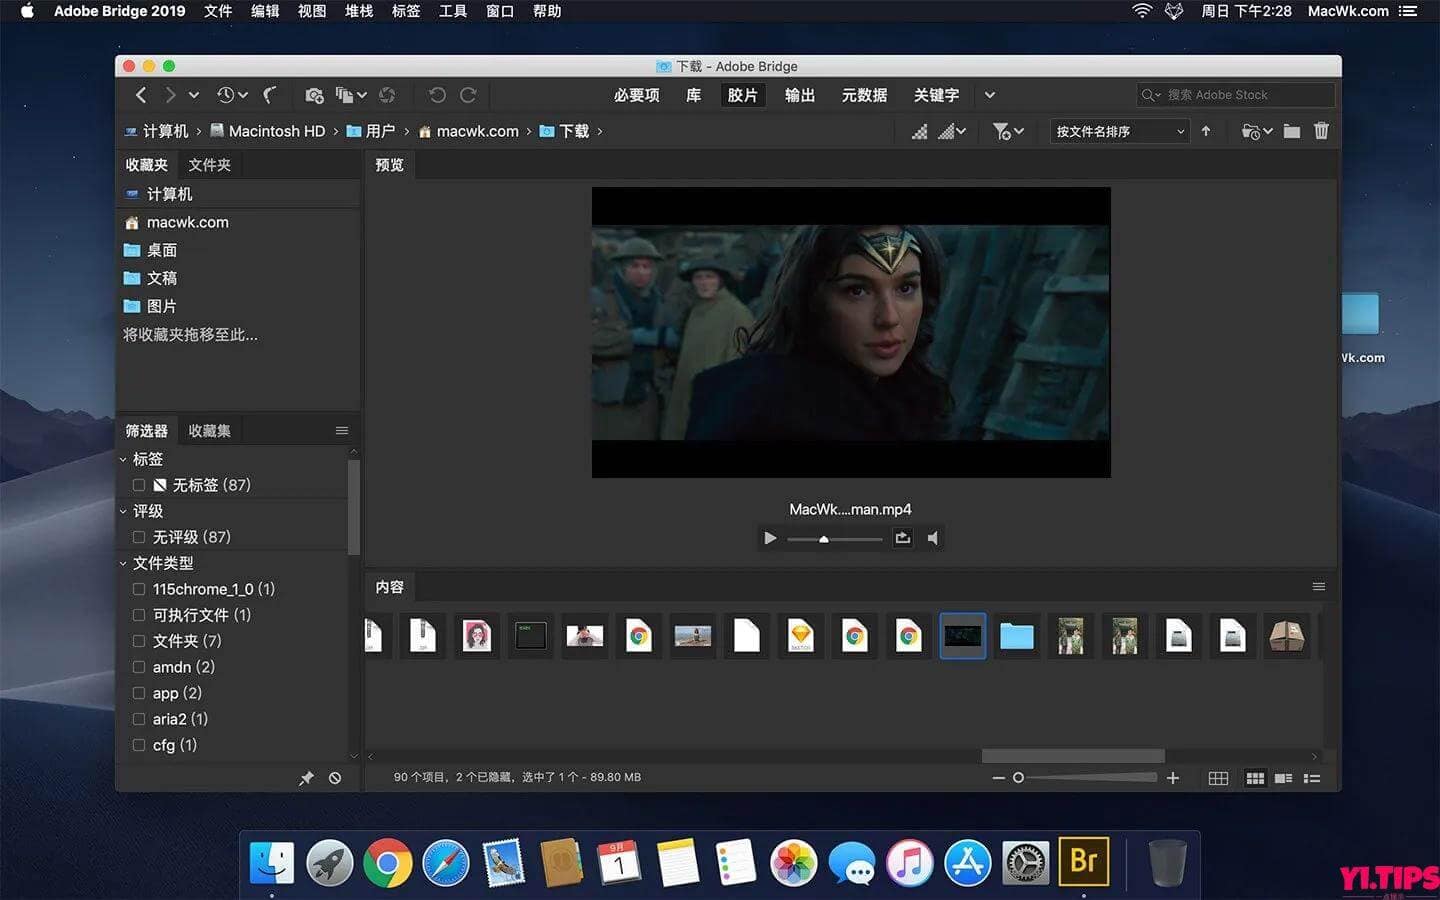Viewport: 1440px width, 900px height.
Task: Play the MacWk....man.mp4 preview video
Action: (x=770, y=538)
